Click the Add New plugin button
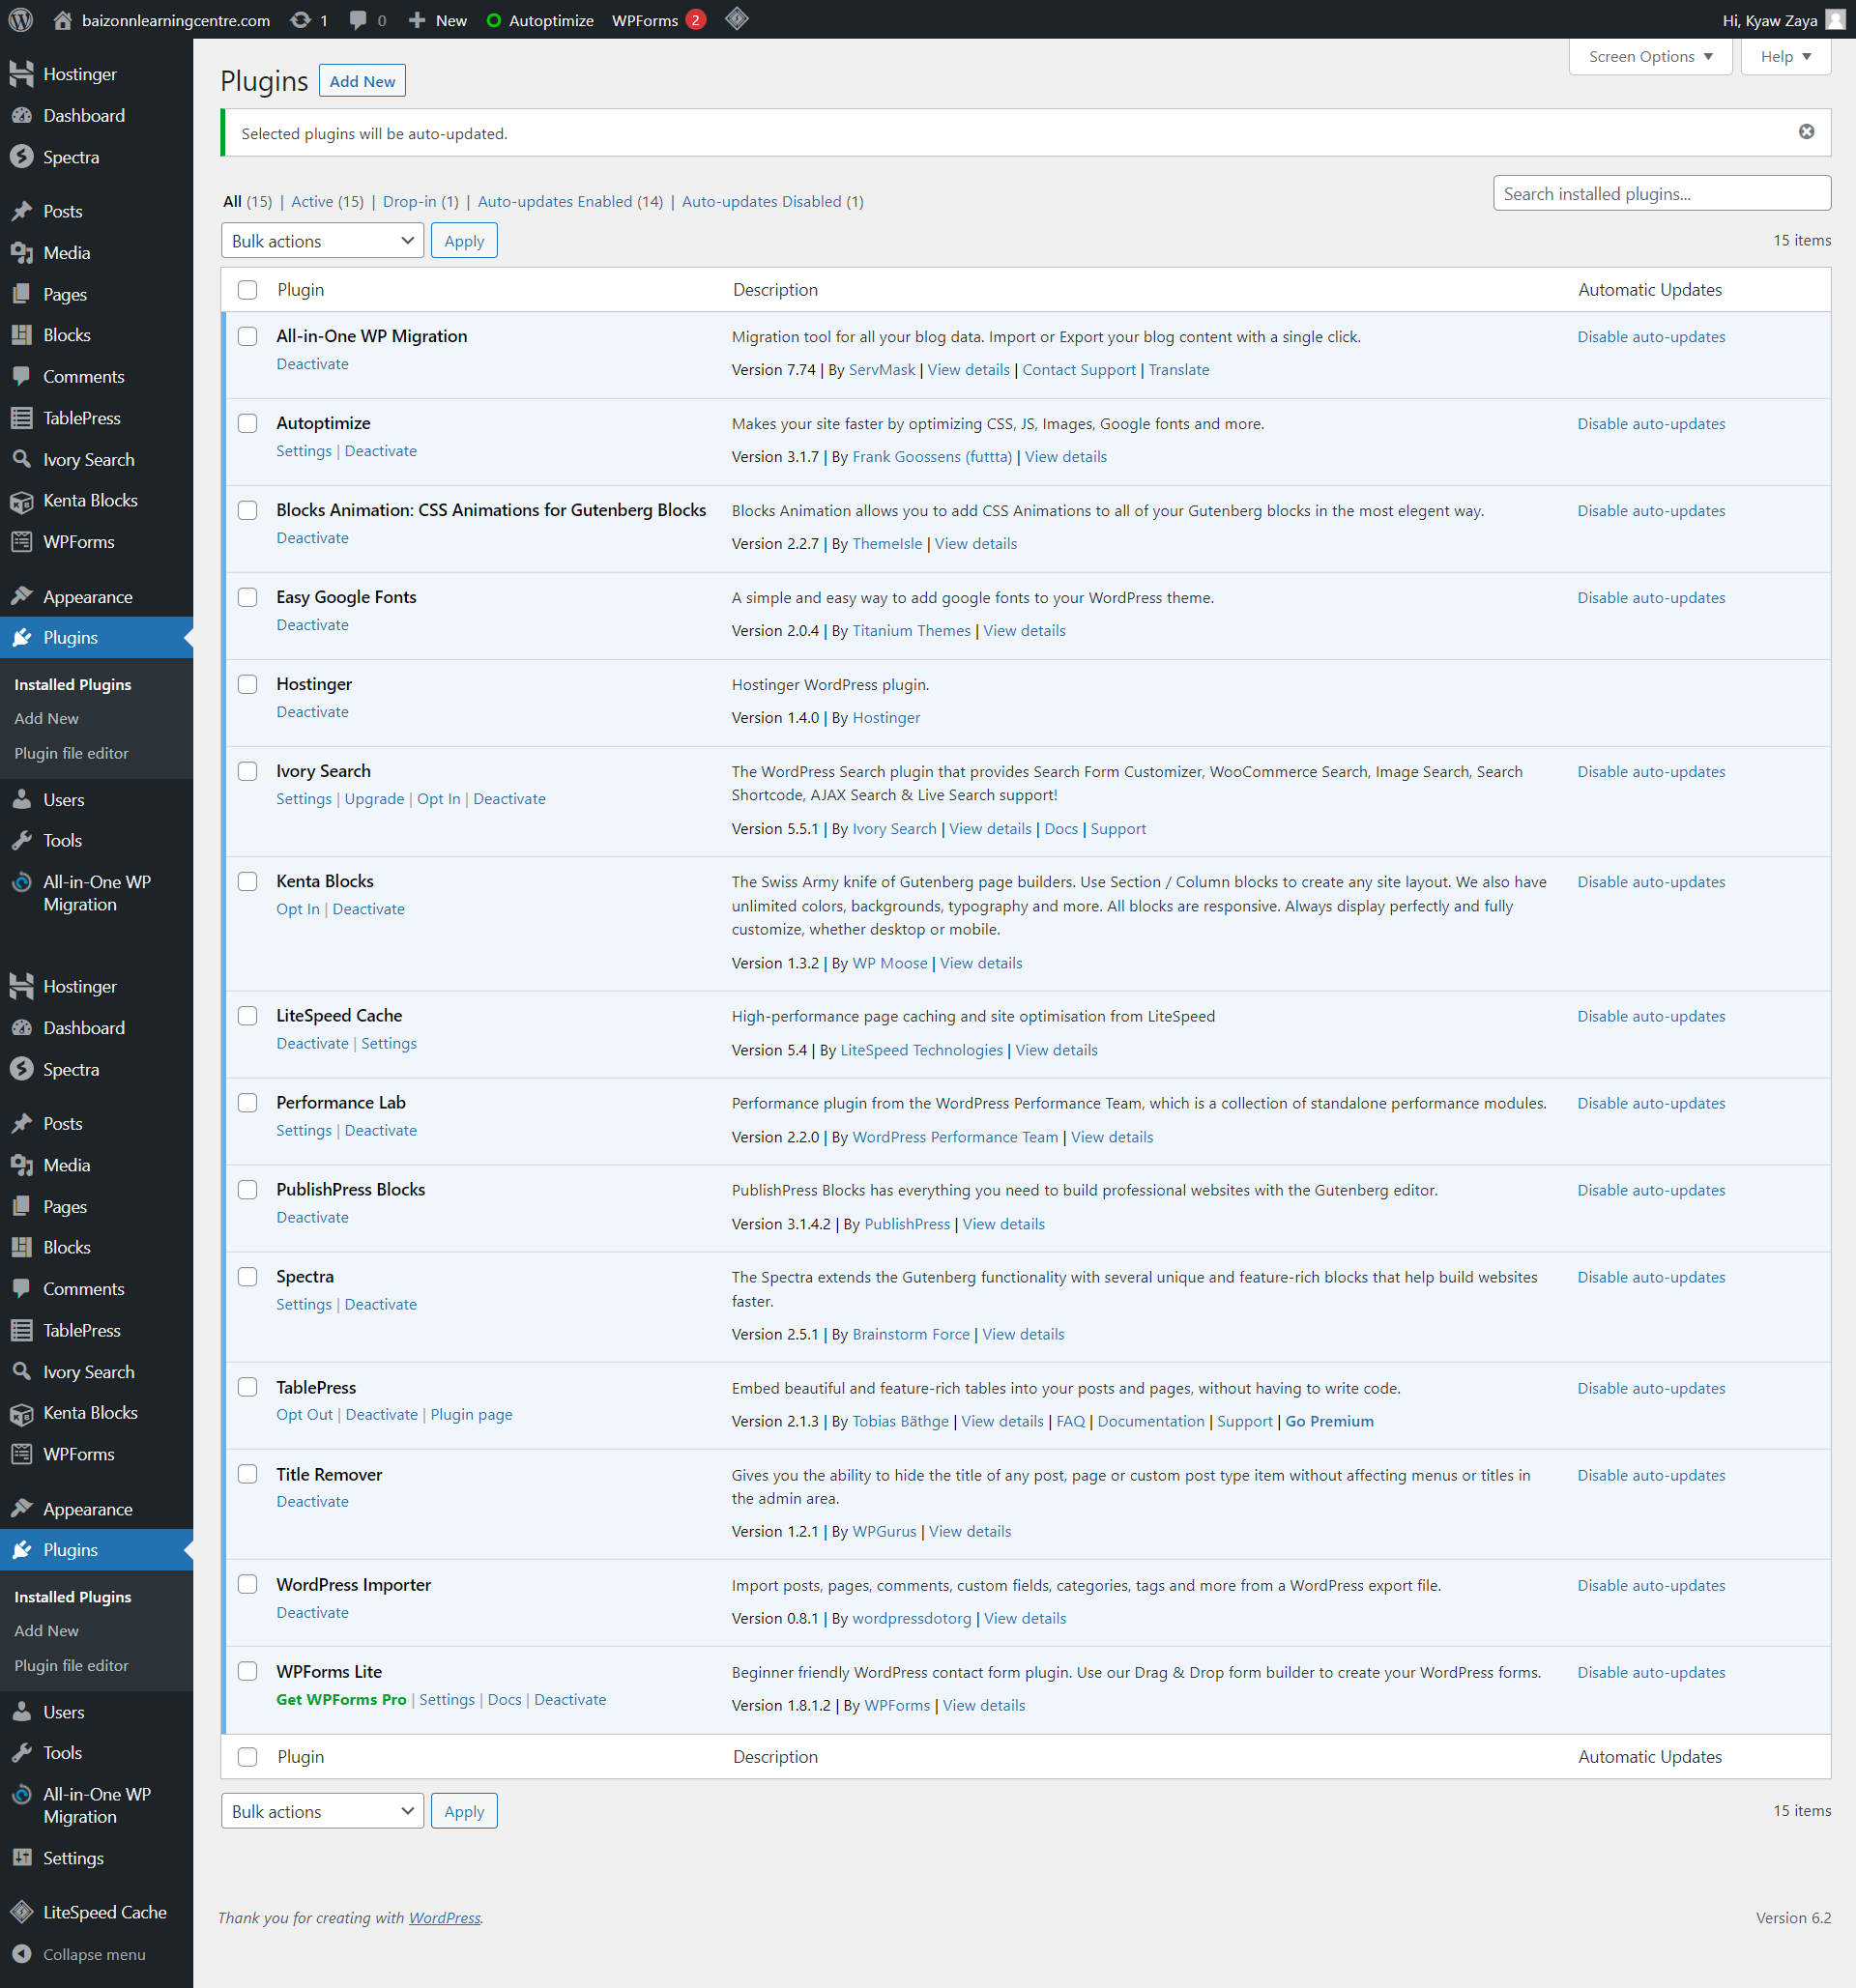 coord(362,81)
